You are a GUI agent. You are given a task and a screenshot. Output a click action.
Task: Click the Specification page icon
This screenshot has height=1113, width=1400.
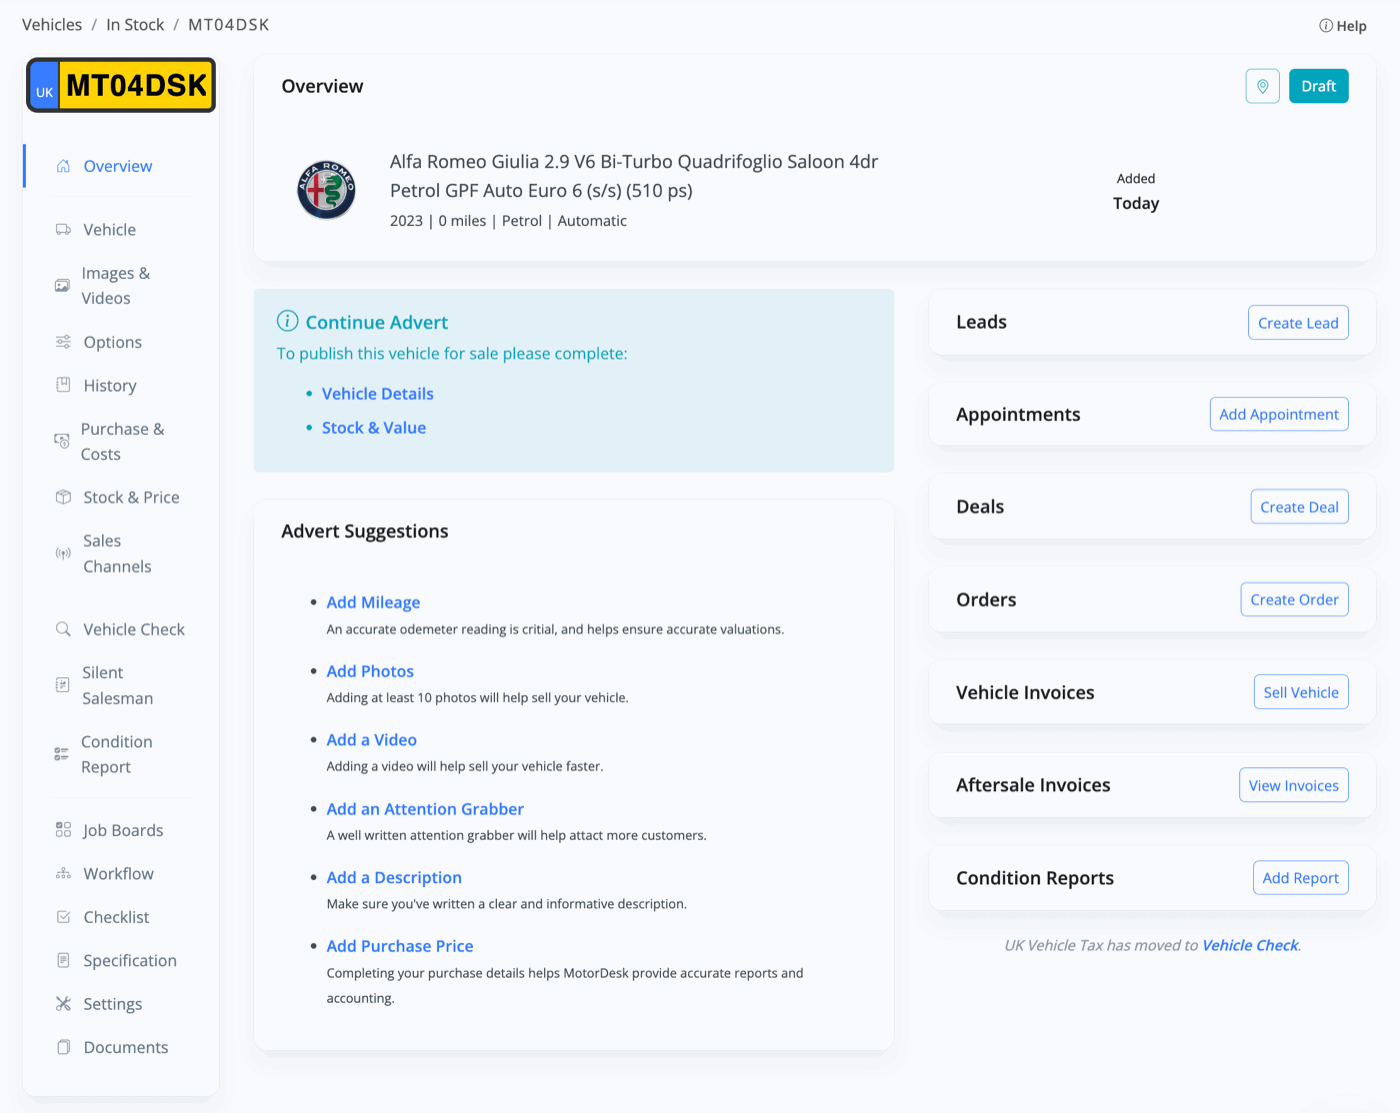click(x=63, y=960)
